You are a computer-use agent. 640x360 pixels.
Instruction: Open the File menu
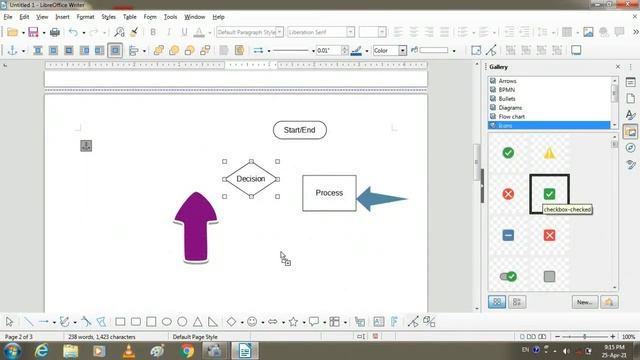(8, 17)
